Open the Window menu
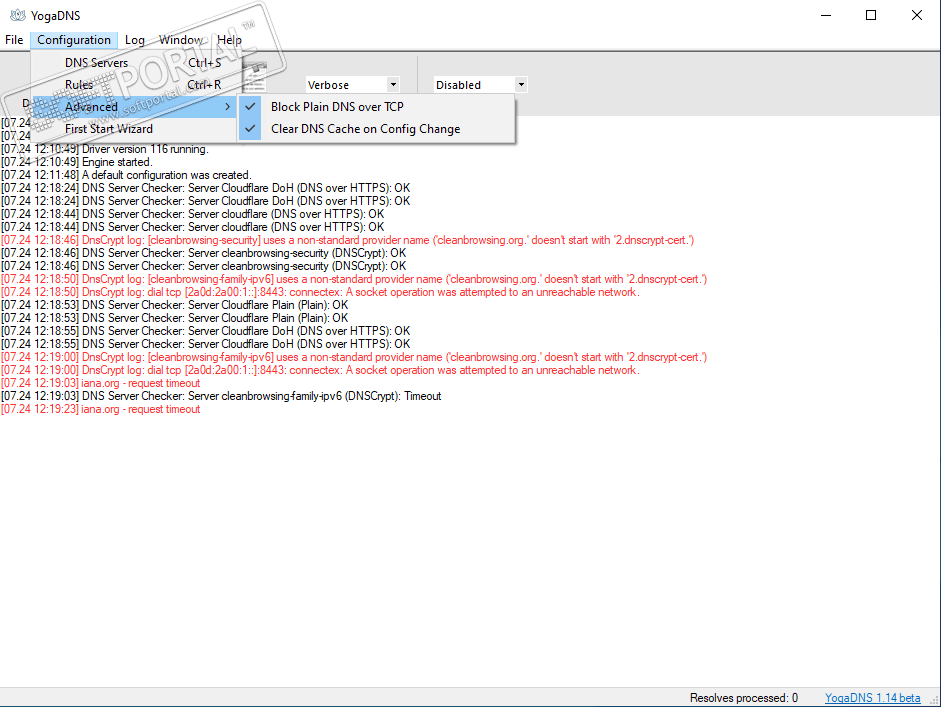Screen dimensions: 941x707 point(181,40)
